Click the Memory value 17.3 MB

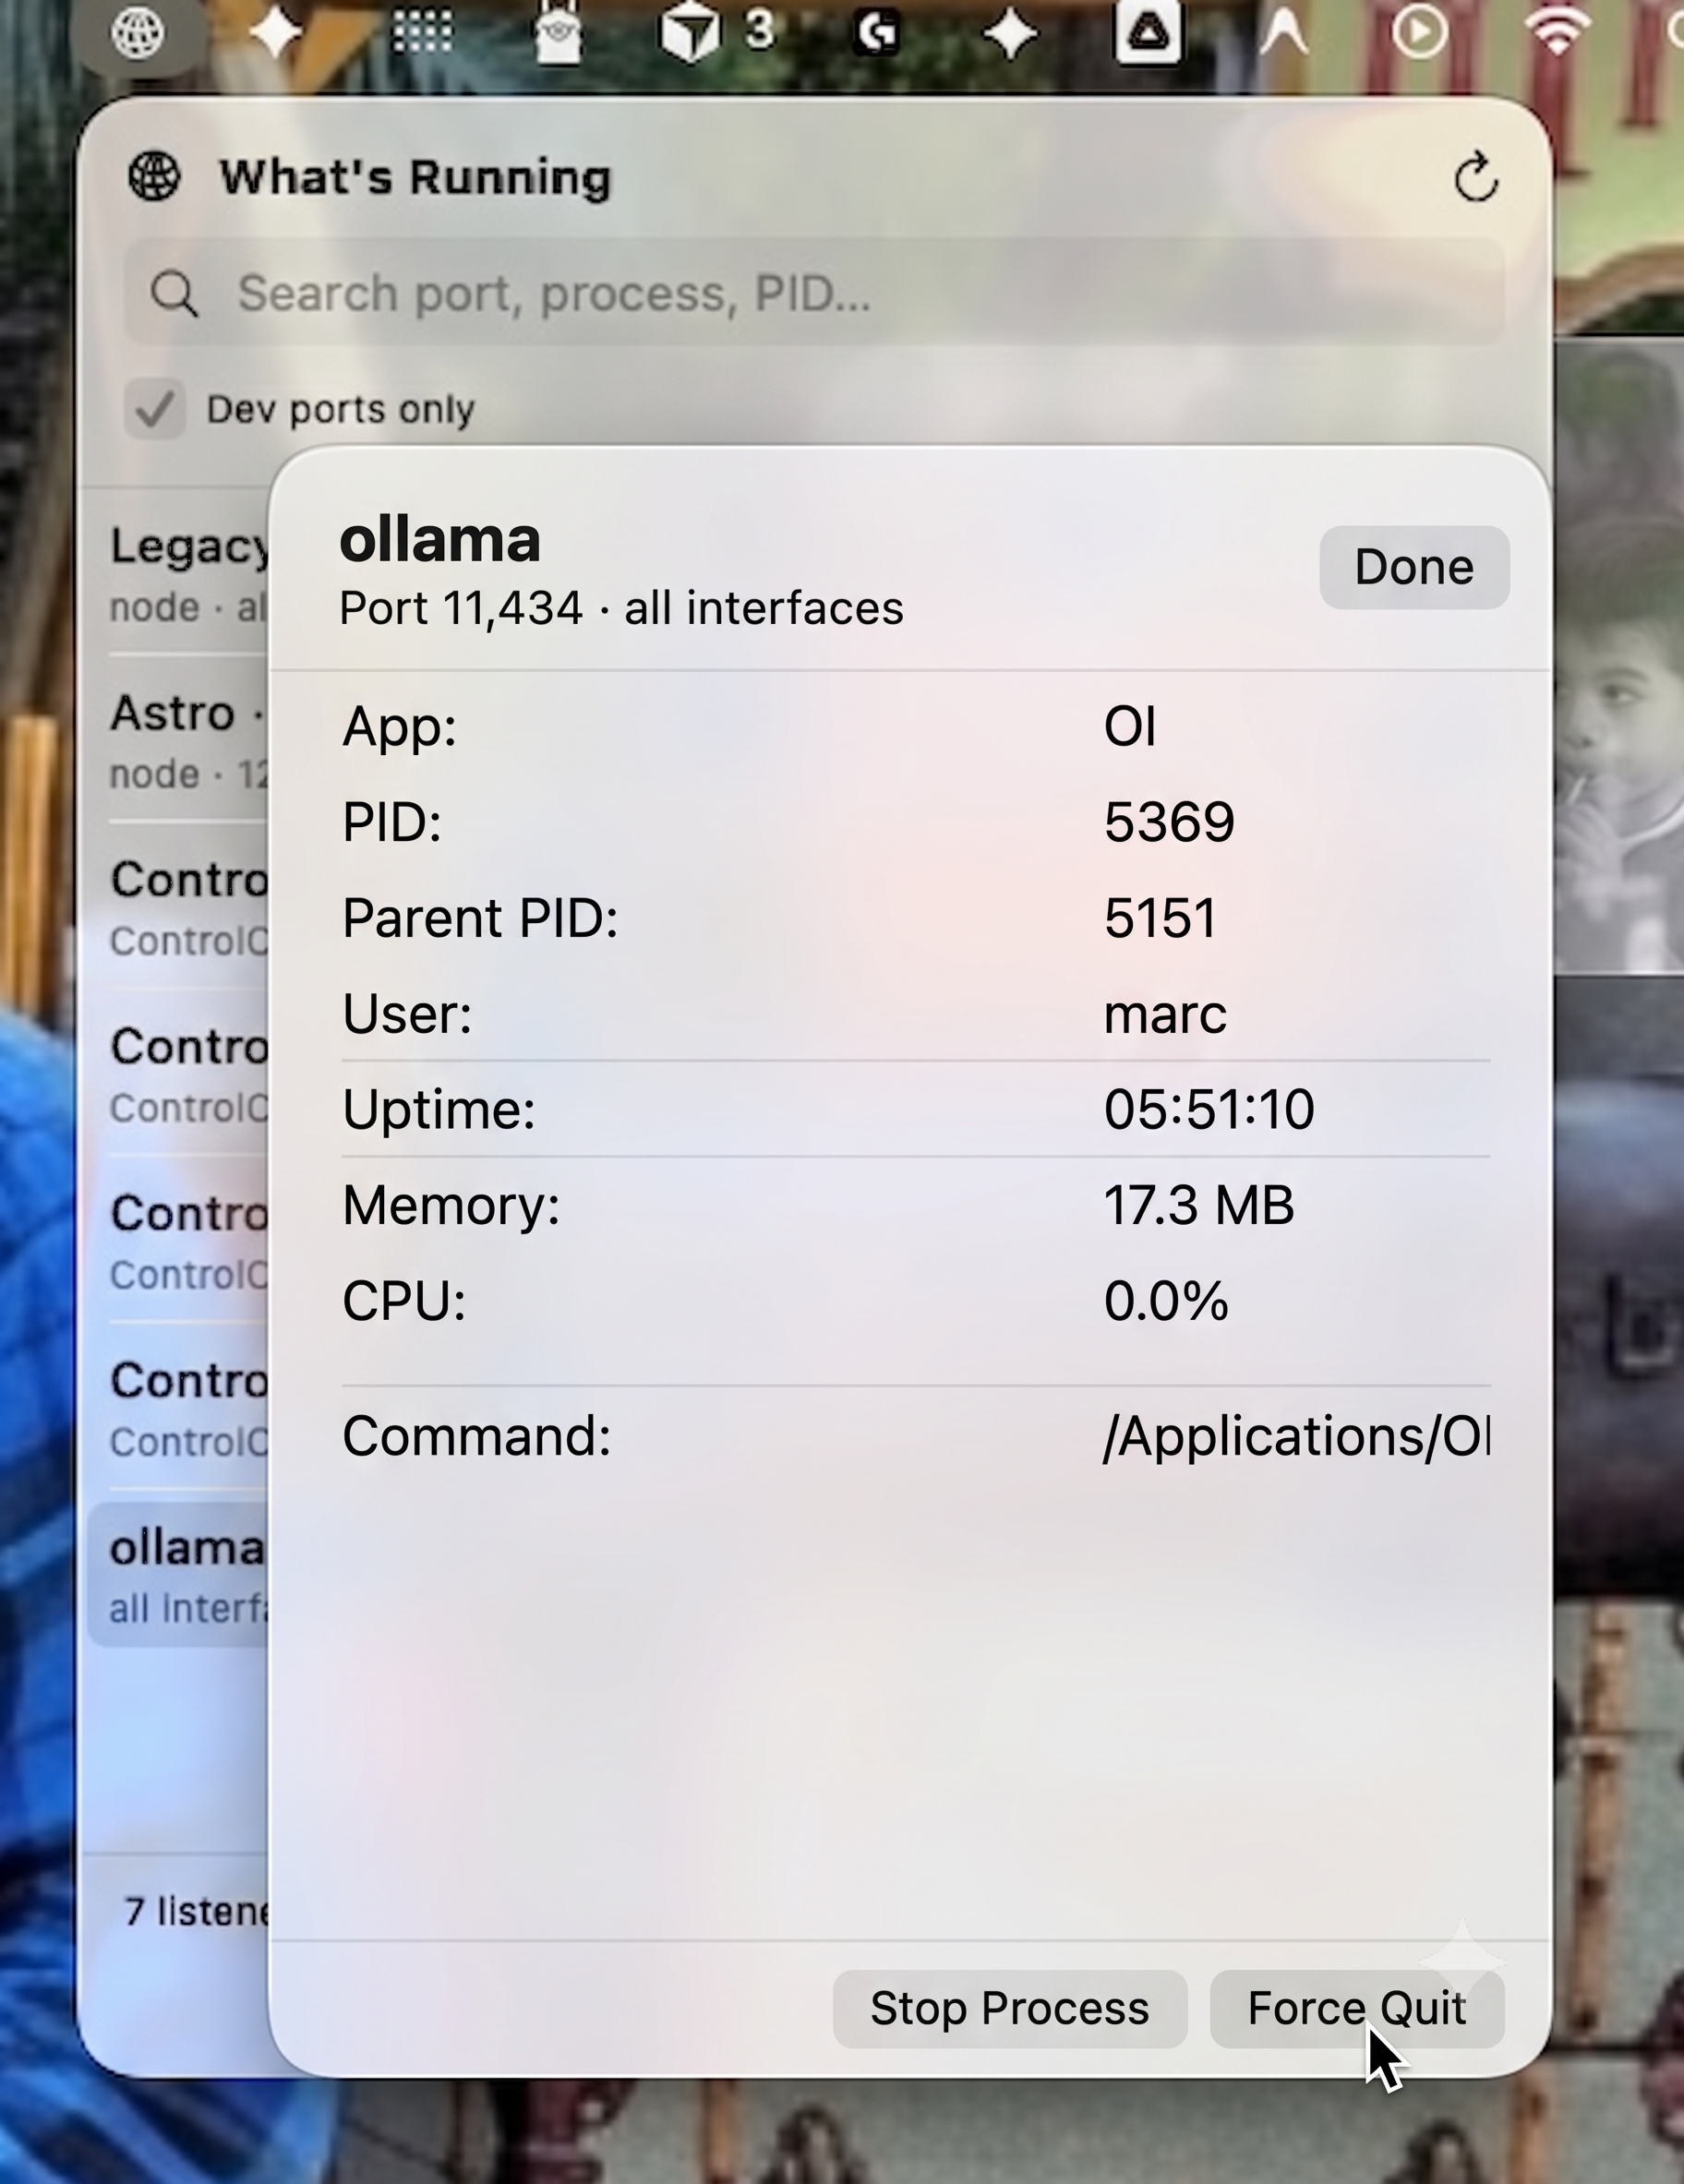pos(1199,1205)
